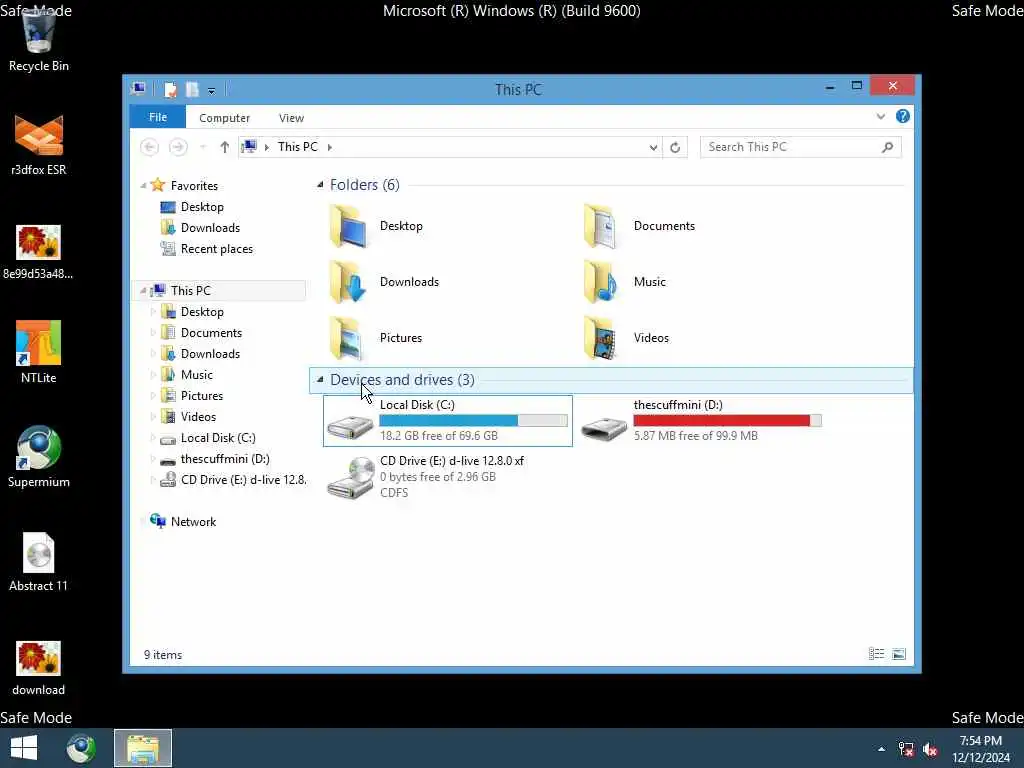Click the search magnifier icon

pyautogui.click(x=887, y=148)
